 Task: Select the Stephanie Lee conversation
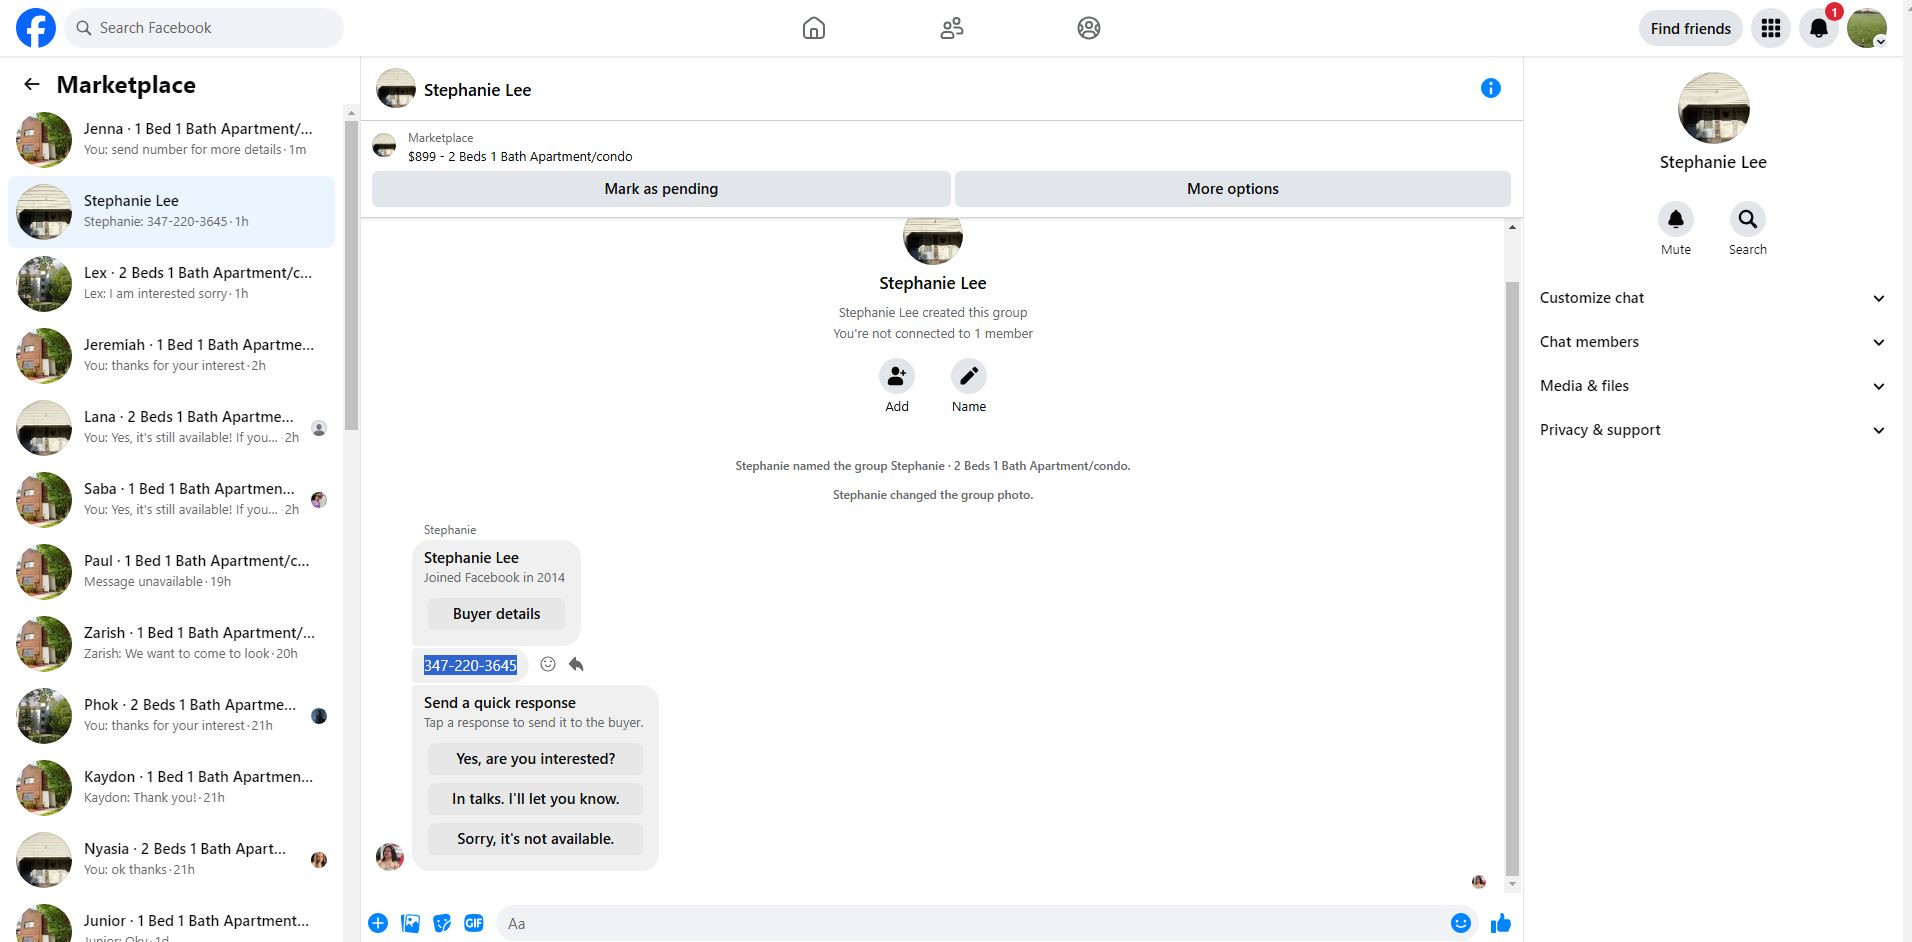click(172, 212)
